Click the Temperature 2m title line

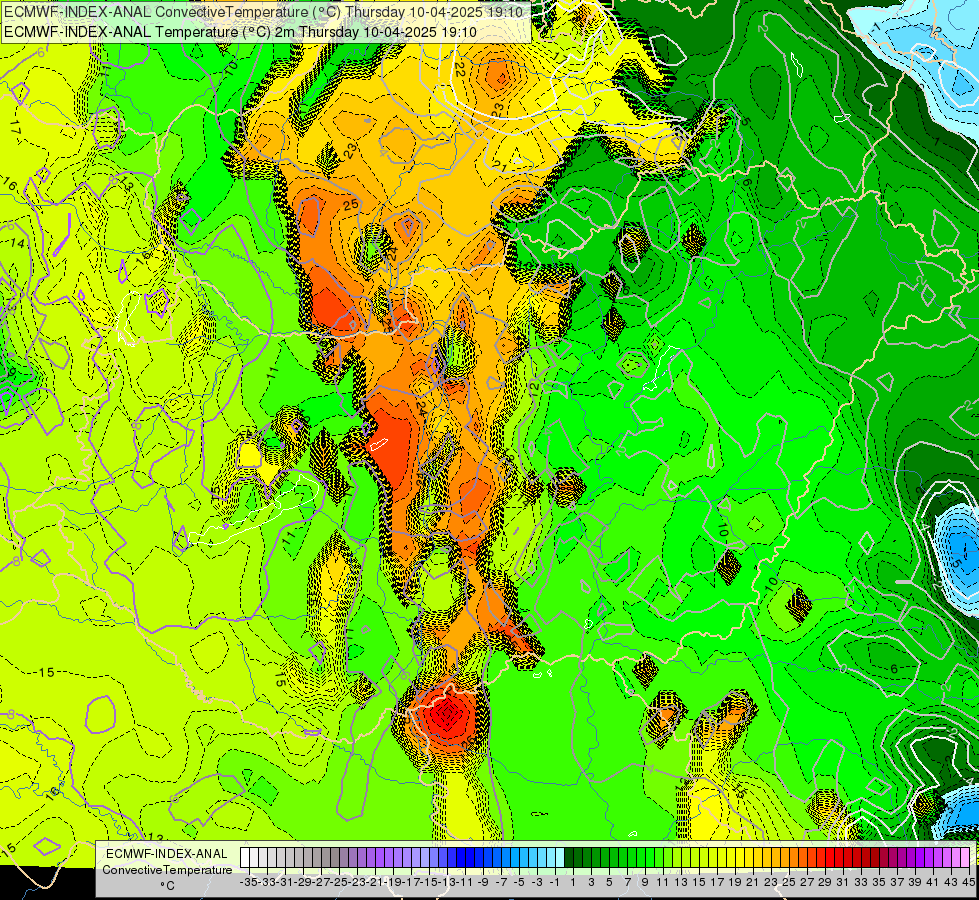(x=240, y=32)
